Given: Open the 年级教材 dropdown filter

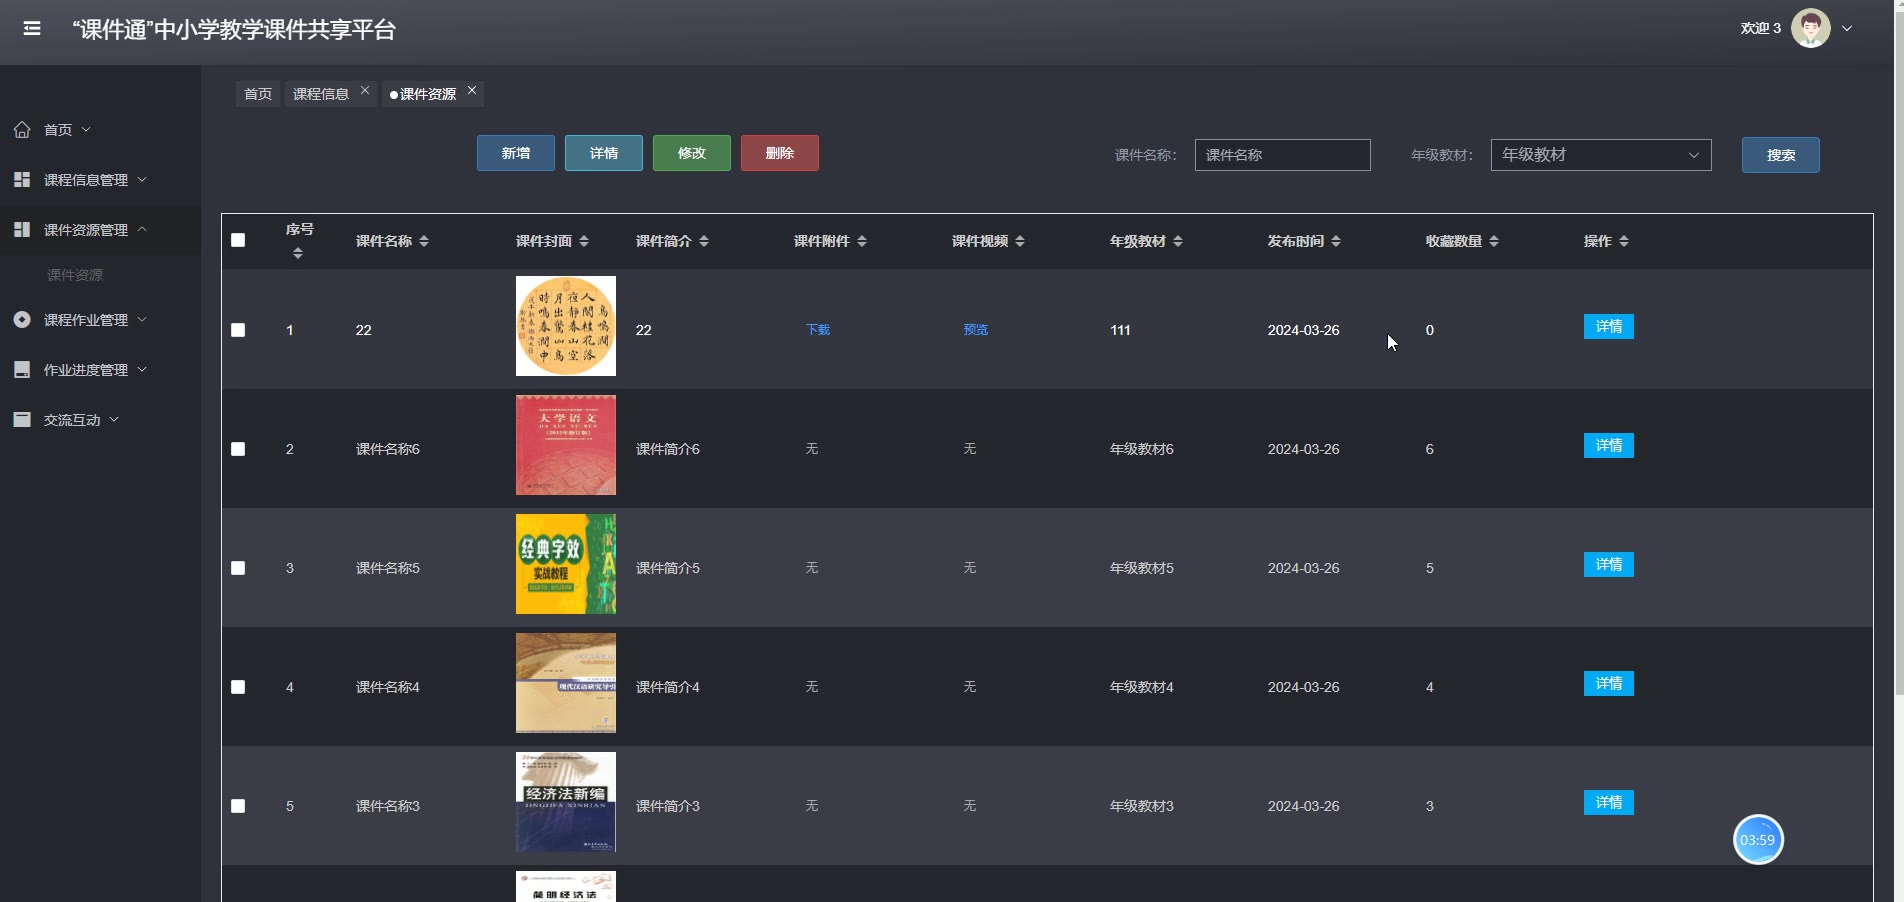Looking at the screenshot, I should tap(1601, 155).
